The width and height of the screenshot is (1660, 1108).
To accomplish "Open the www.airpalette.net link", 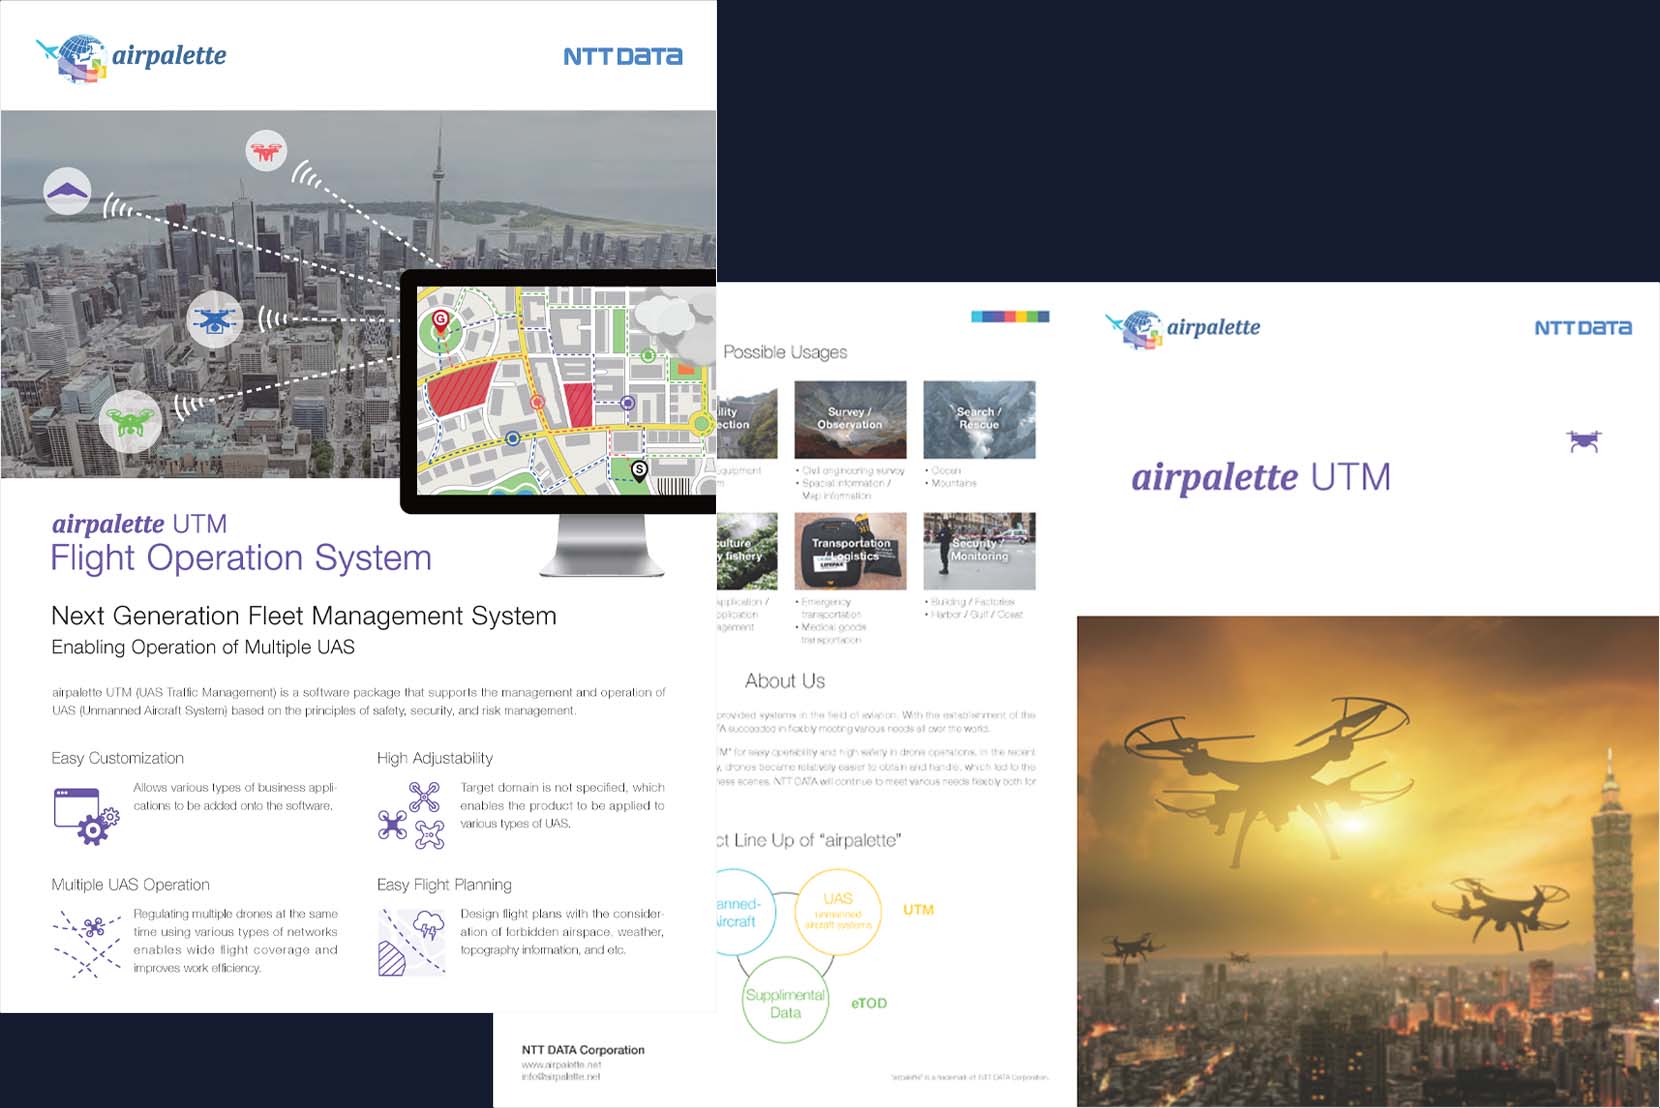I will click(x=561, y=1065).
